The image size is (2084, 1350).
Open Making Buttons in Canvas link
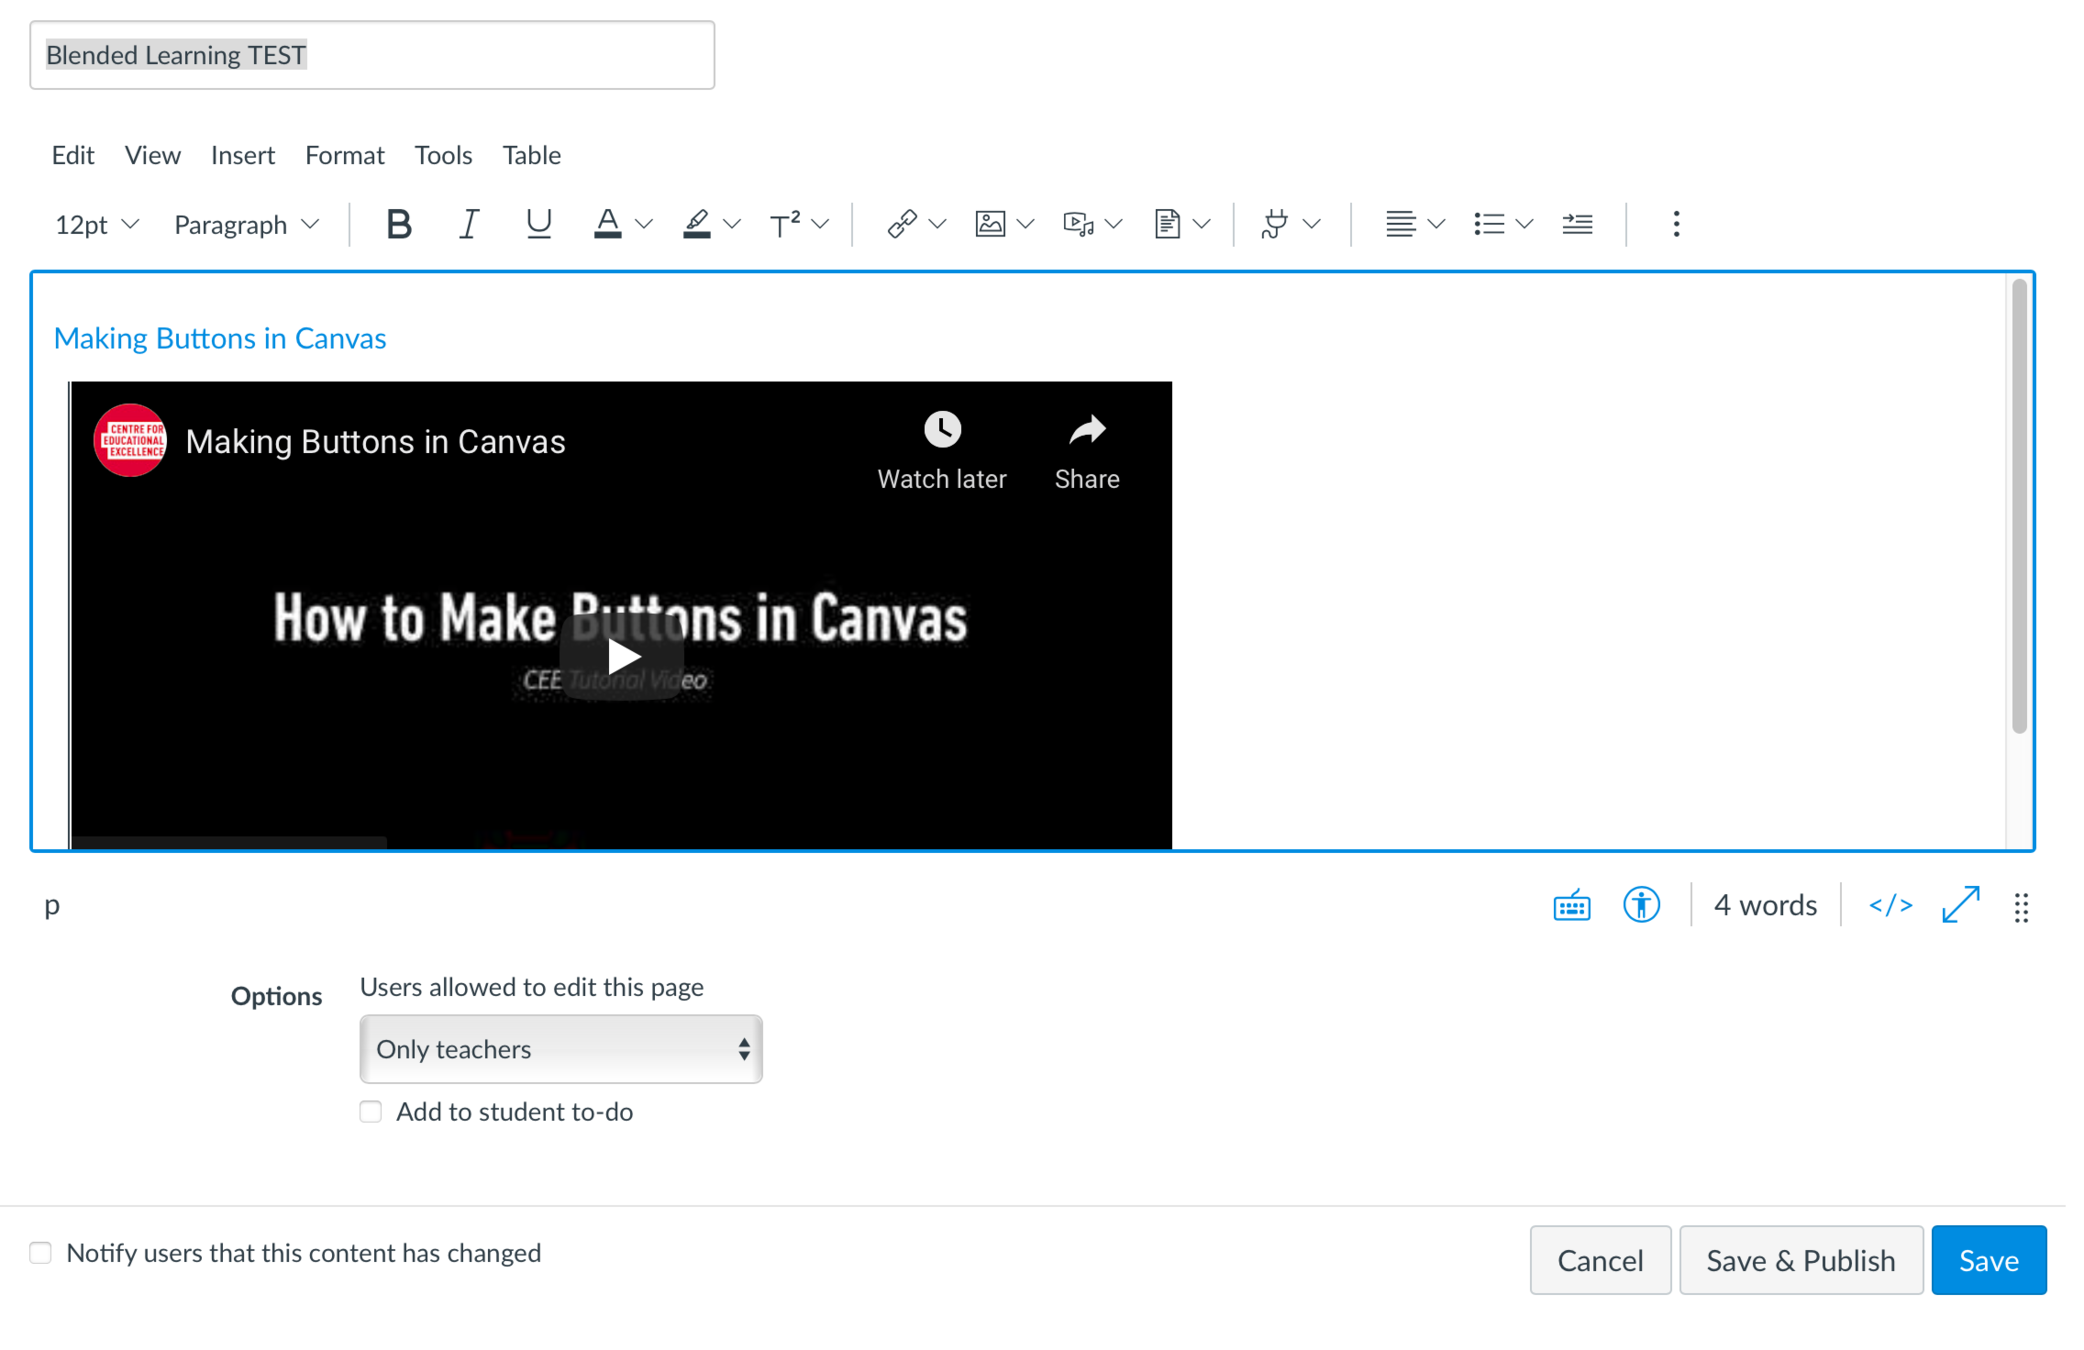tap(220, 339)
